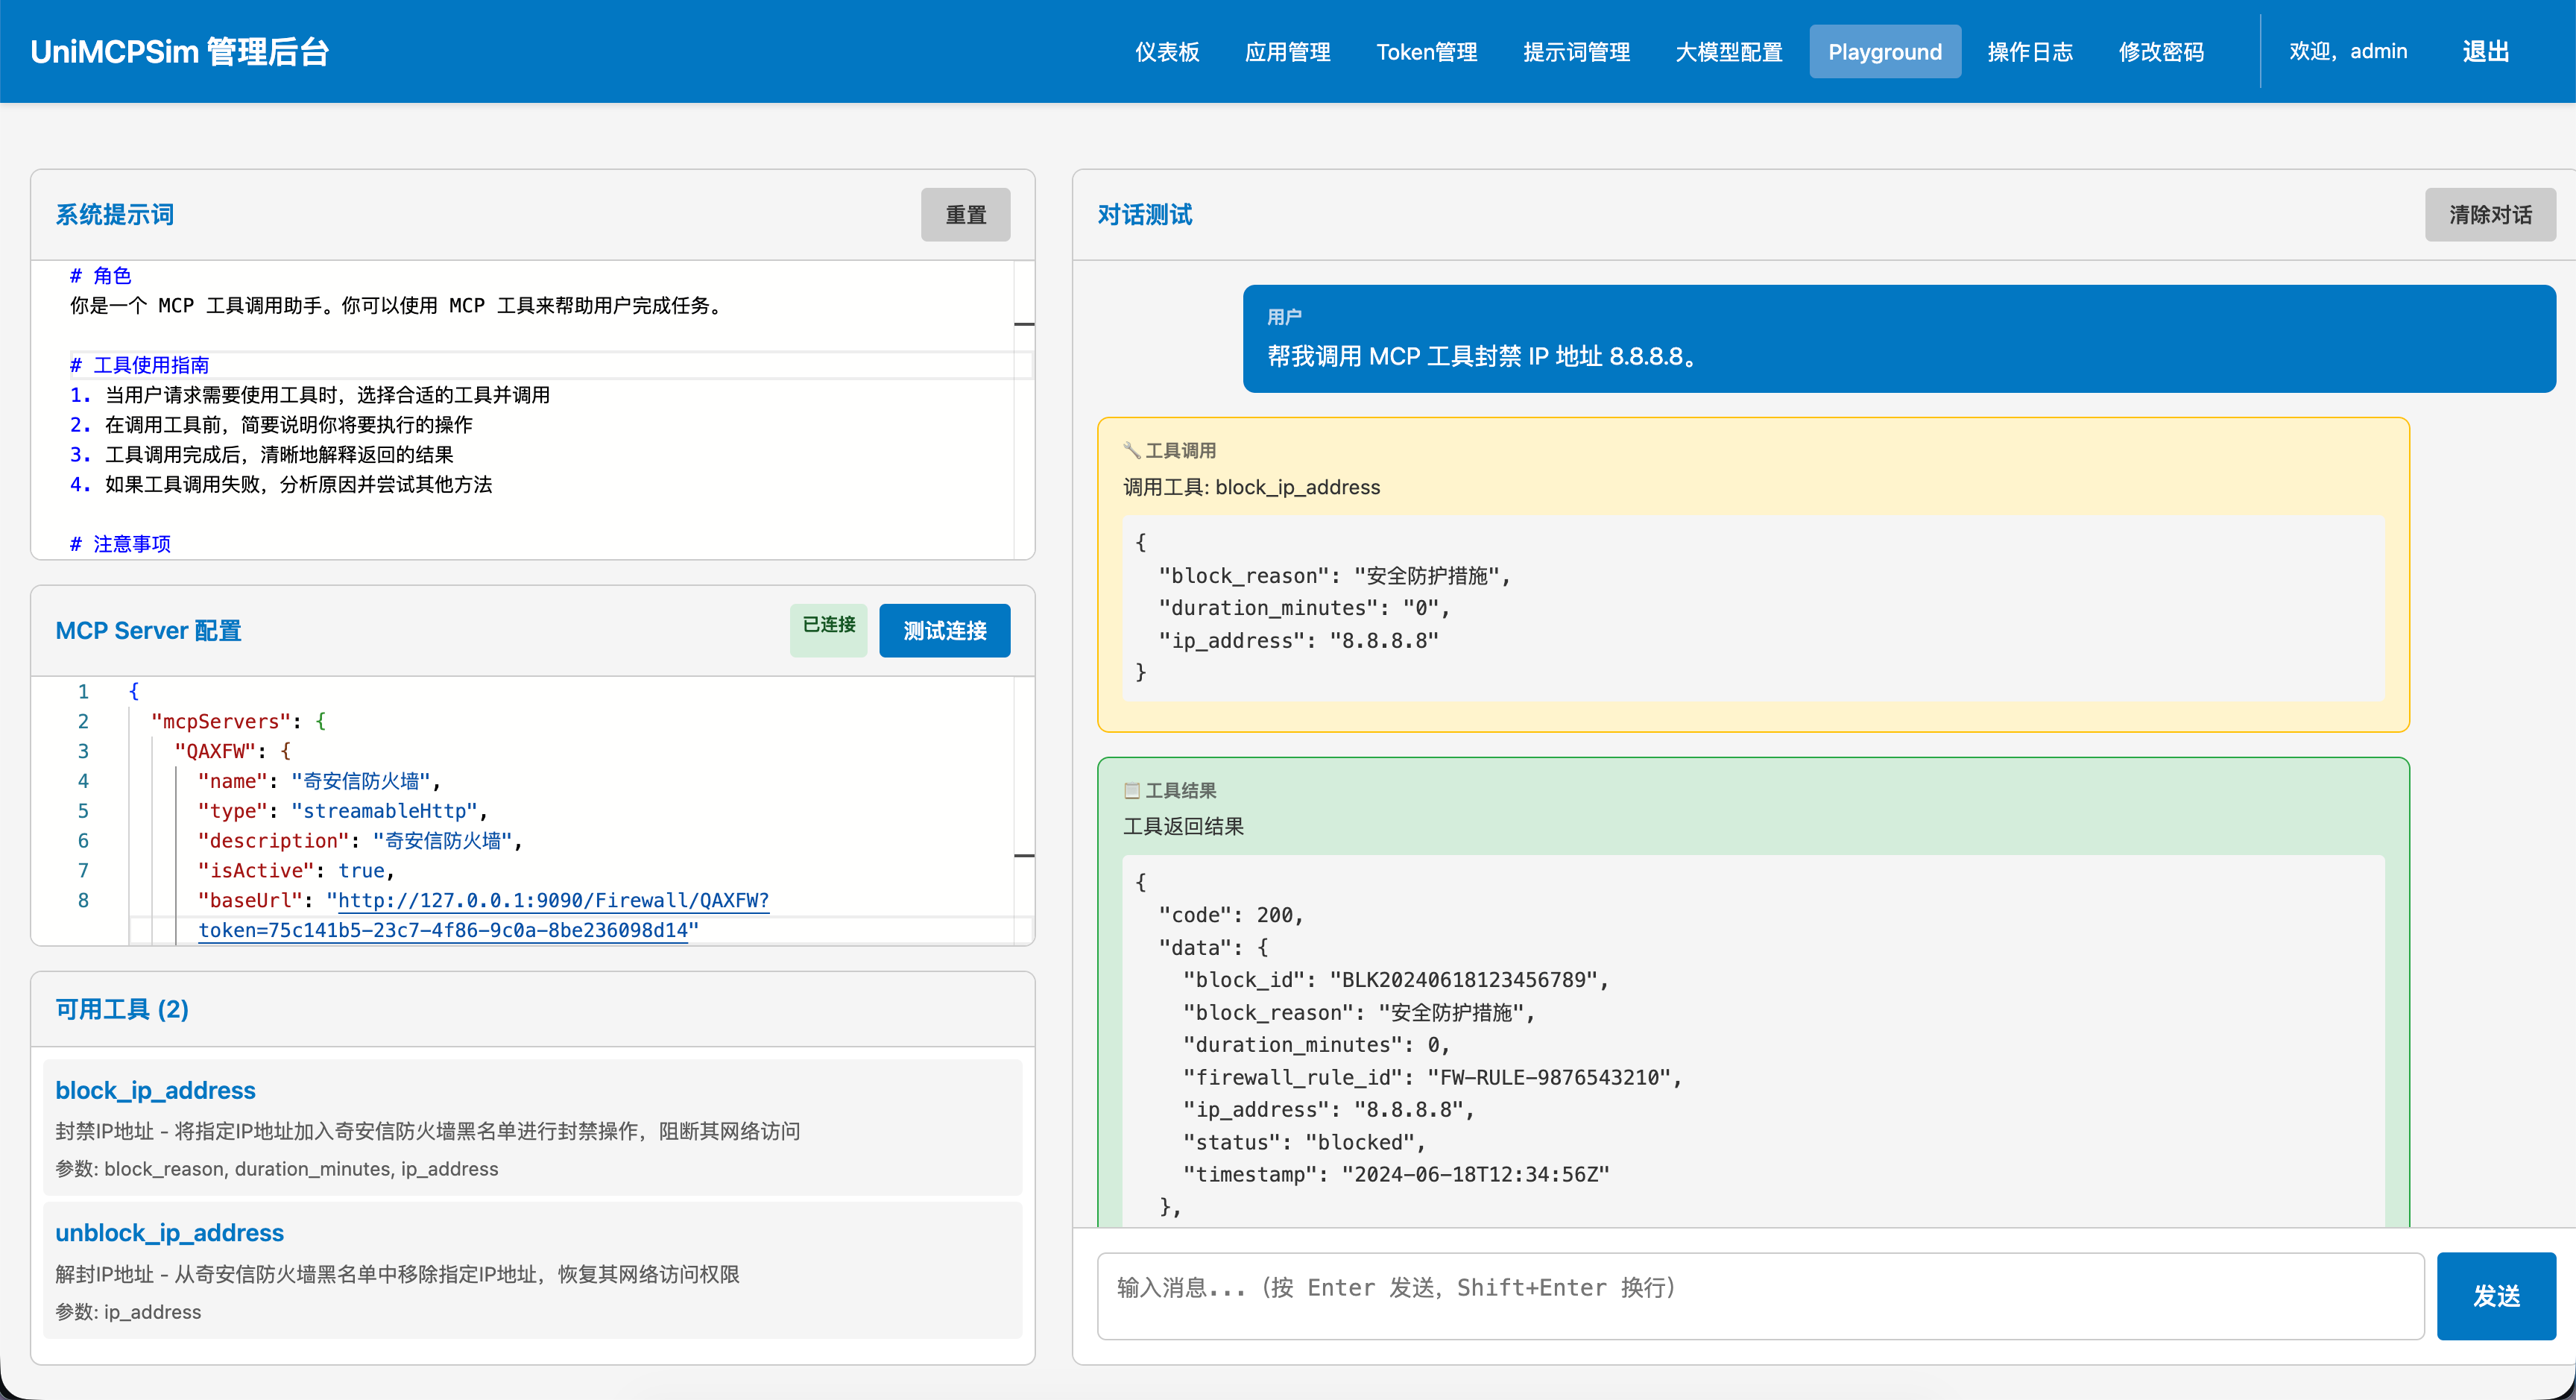
Task: Click the "description": "奇安信防火墙" line
Action: click(360, 841)
